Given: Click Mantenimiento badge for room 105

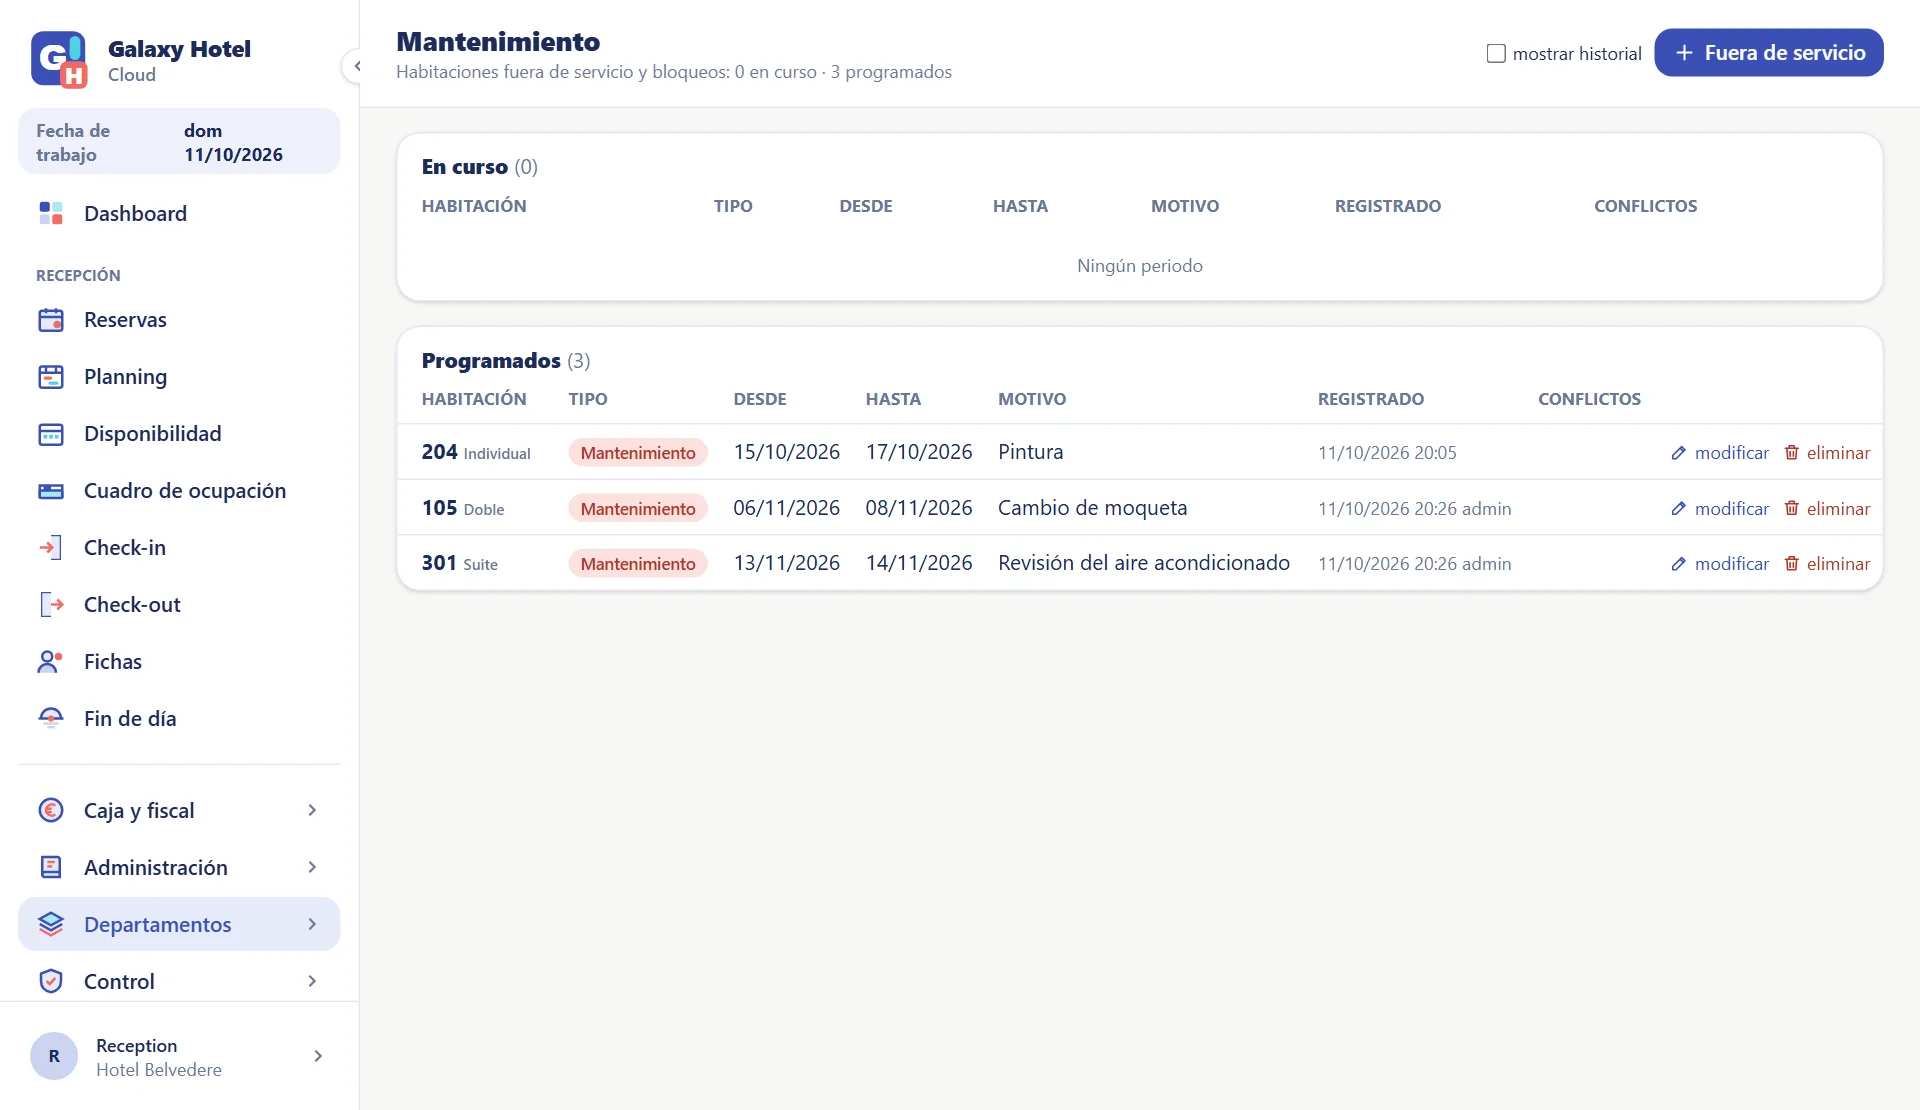Looking at the screenshot, I should coord(638,509).
